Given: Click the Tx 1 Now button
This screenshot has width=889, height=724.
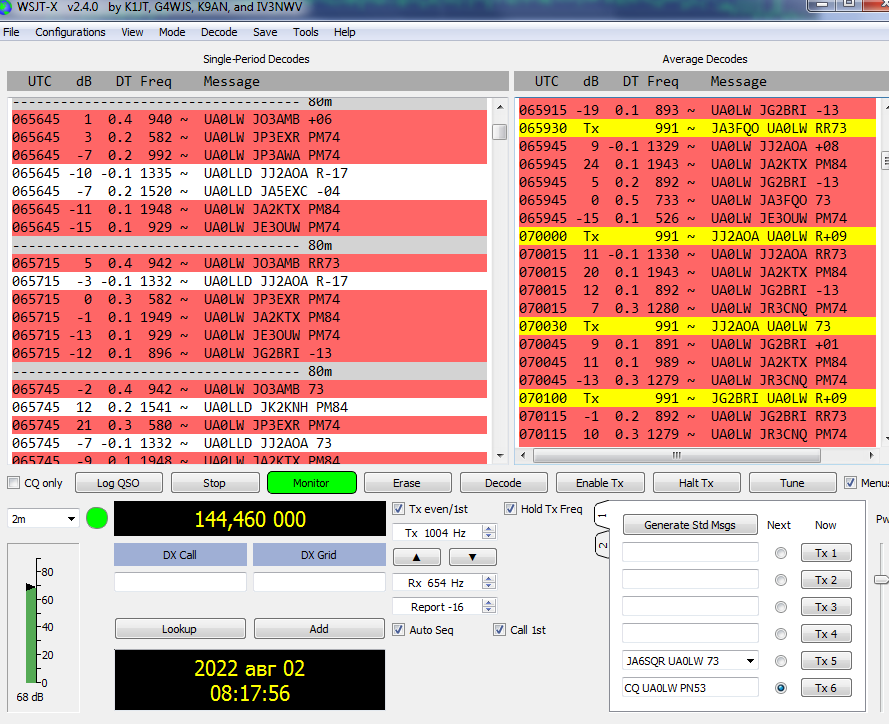Looking at the screenshot, I should click(826, 553).
